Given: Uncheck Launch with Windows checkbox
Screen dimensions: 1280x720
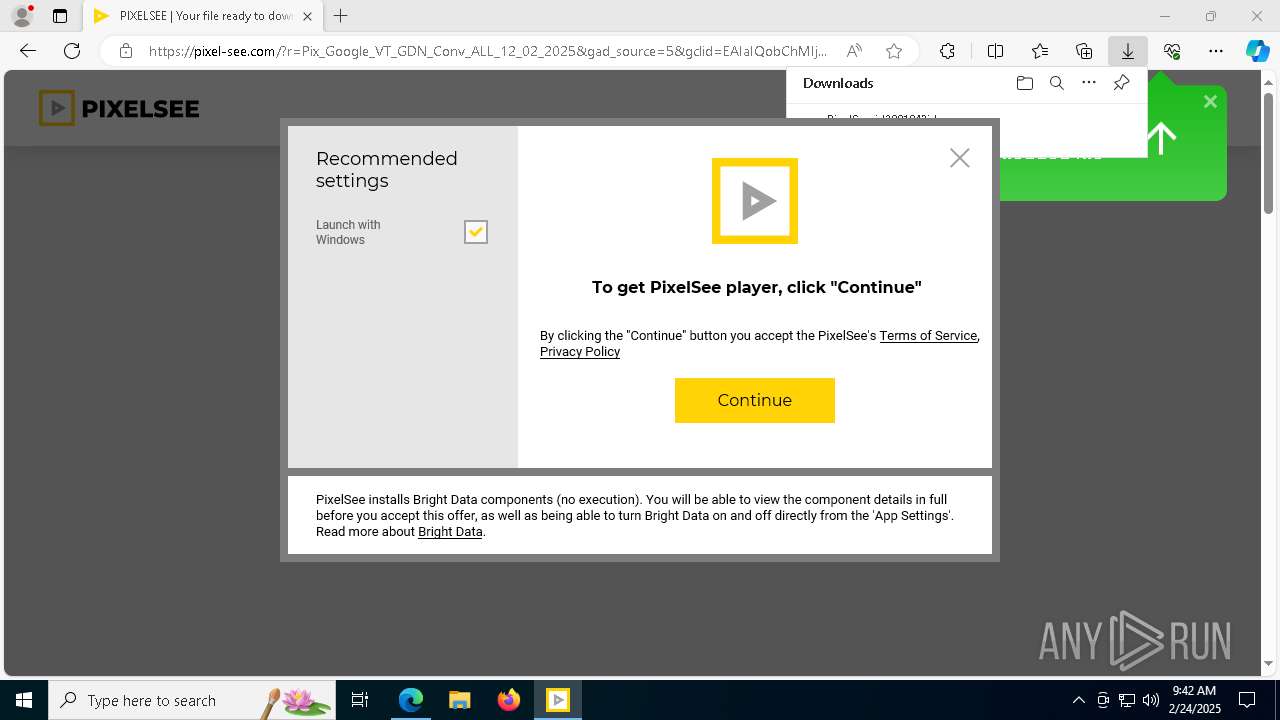Looking at the screenshot, I should (476, 232).
